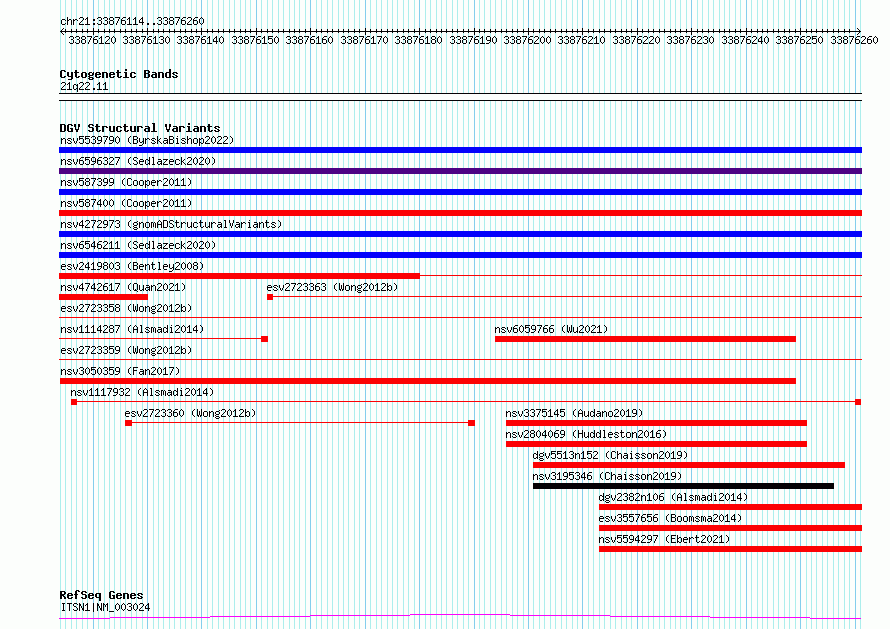This screenshot has height=629, width=890.
Task: Select nsv4272973 (gnomADStructuralVariants) label
Action: [x=171, y=224]
